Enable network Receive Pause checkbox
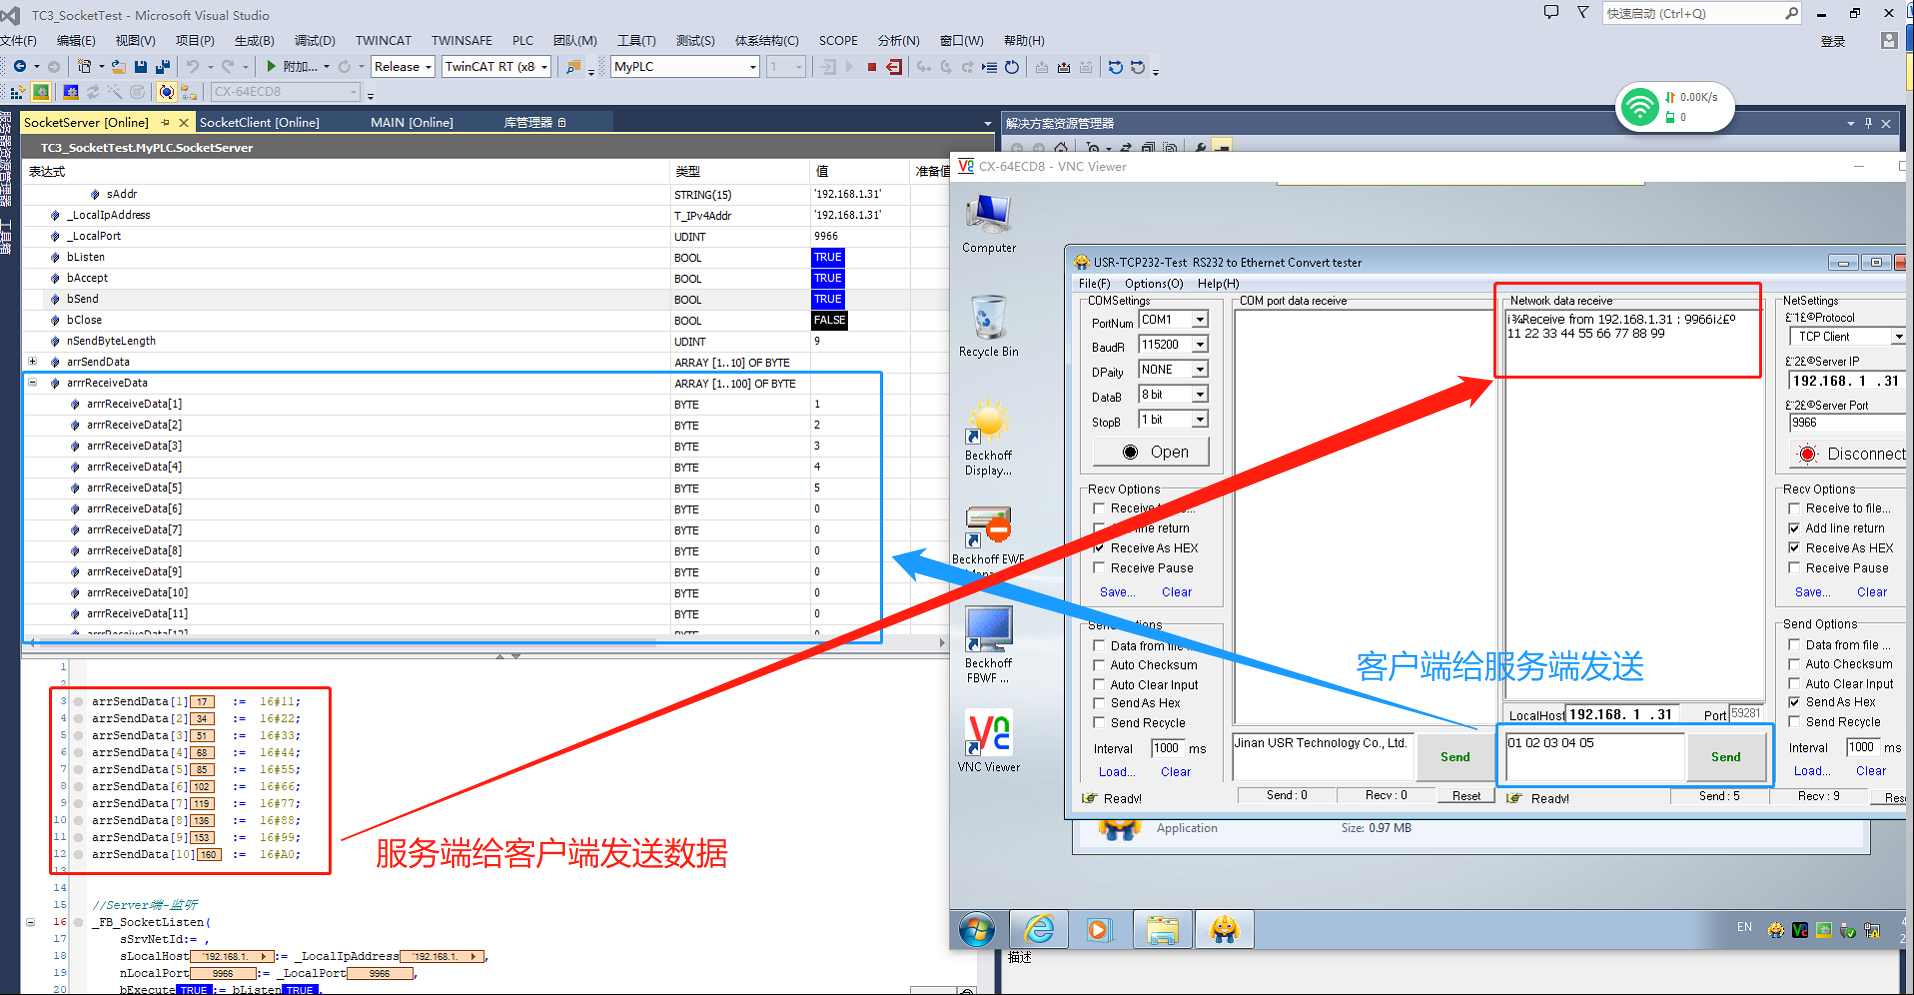The image size is (1914, 995). 1794,568
